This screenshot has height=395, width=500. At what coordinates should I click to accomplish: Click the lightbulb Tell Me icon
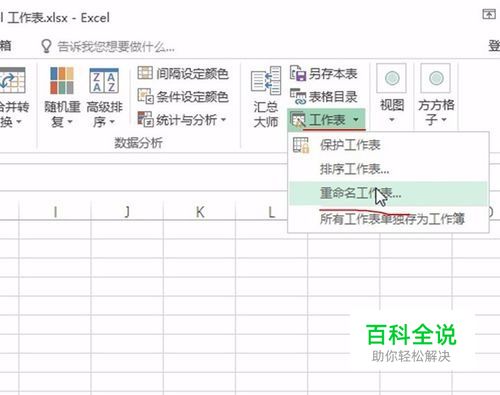point(46,46)
